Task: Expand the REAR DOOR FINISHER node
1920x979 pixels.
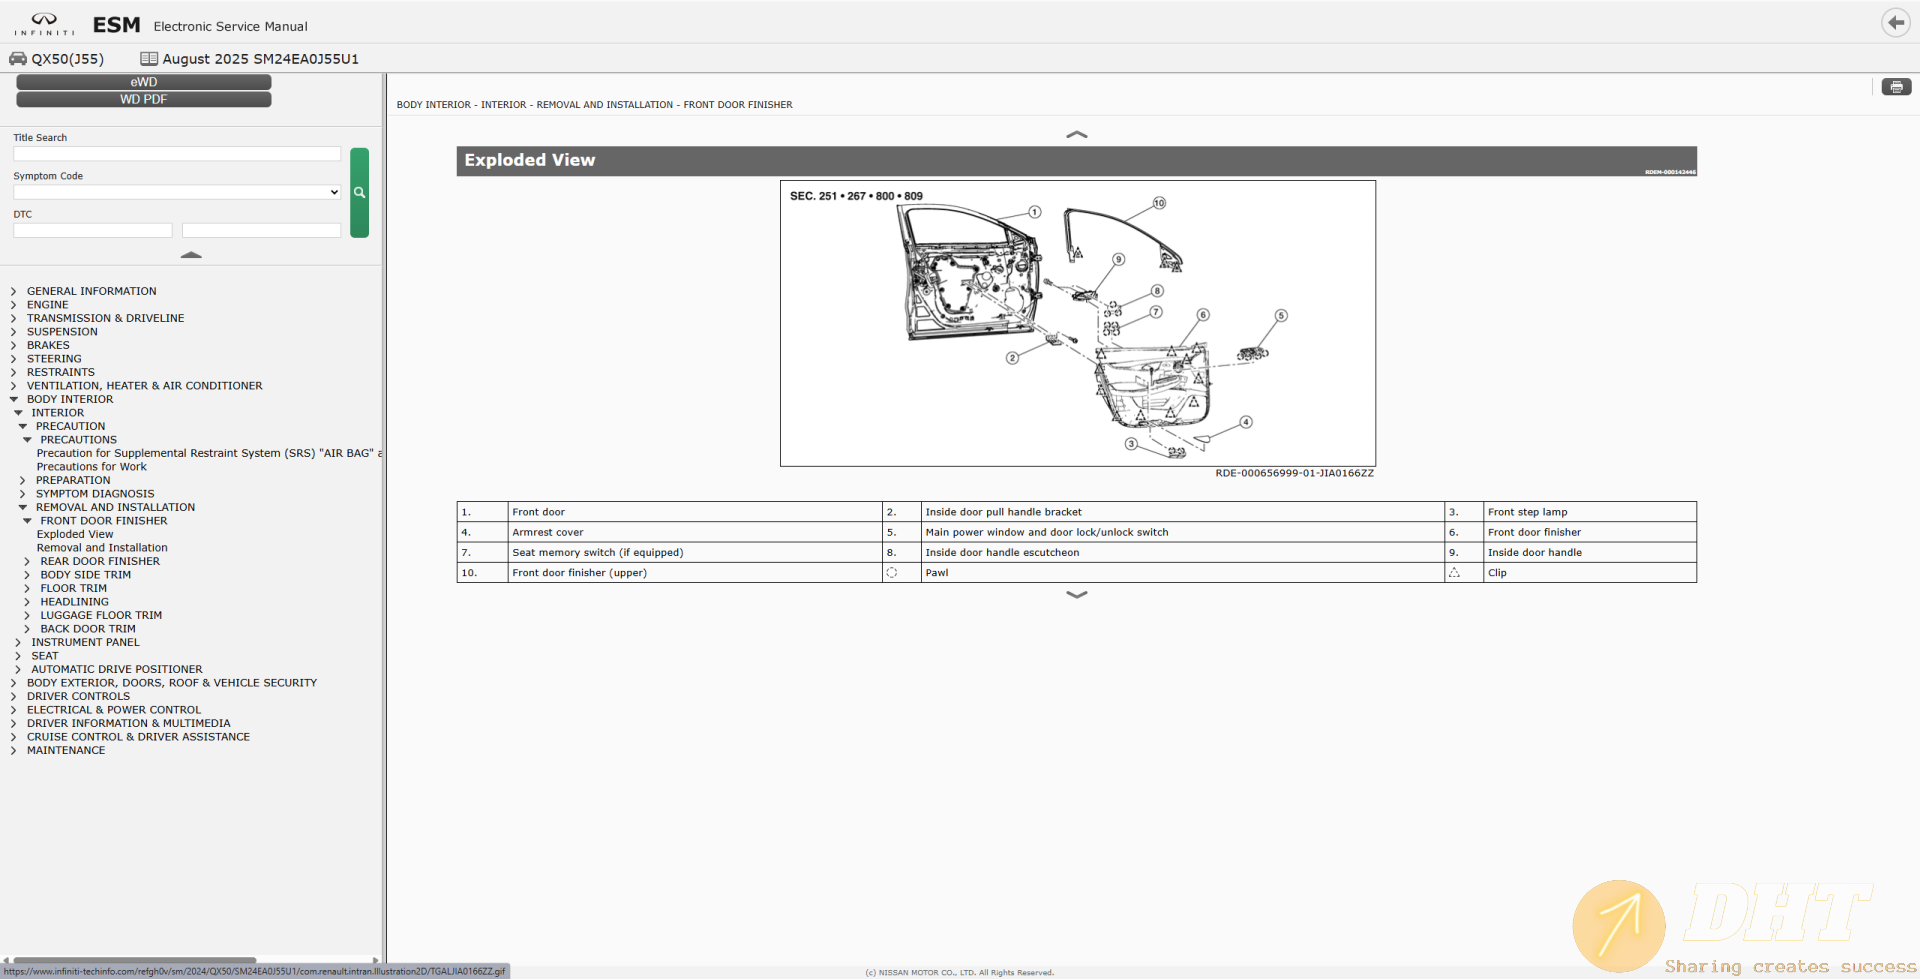Action: click(27, 562)
